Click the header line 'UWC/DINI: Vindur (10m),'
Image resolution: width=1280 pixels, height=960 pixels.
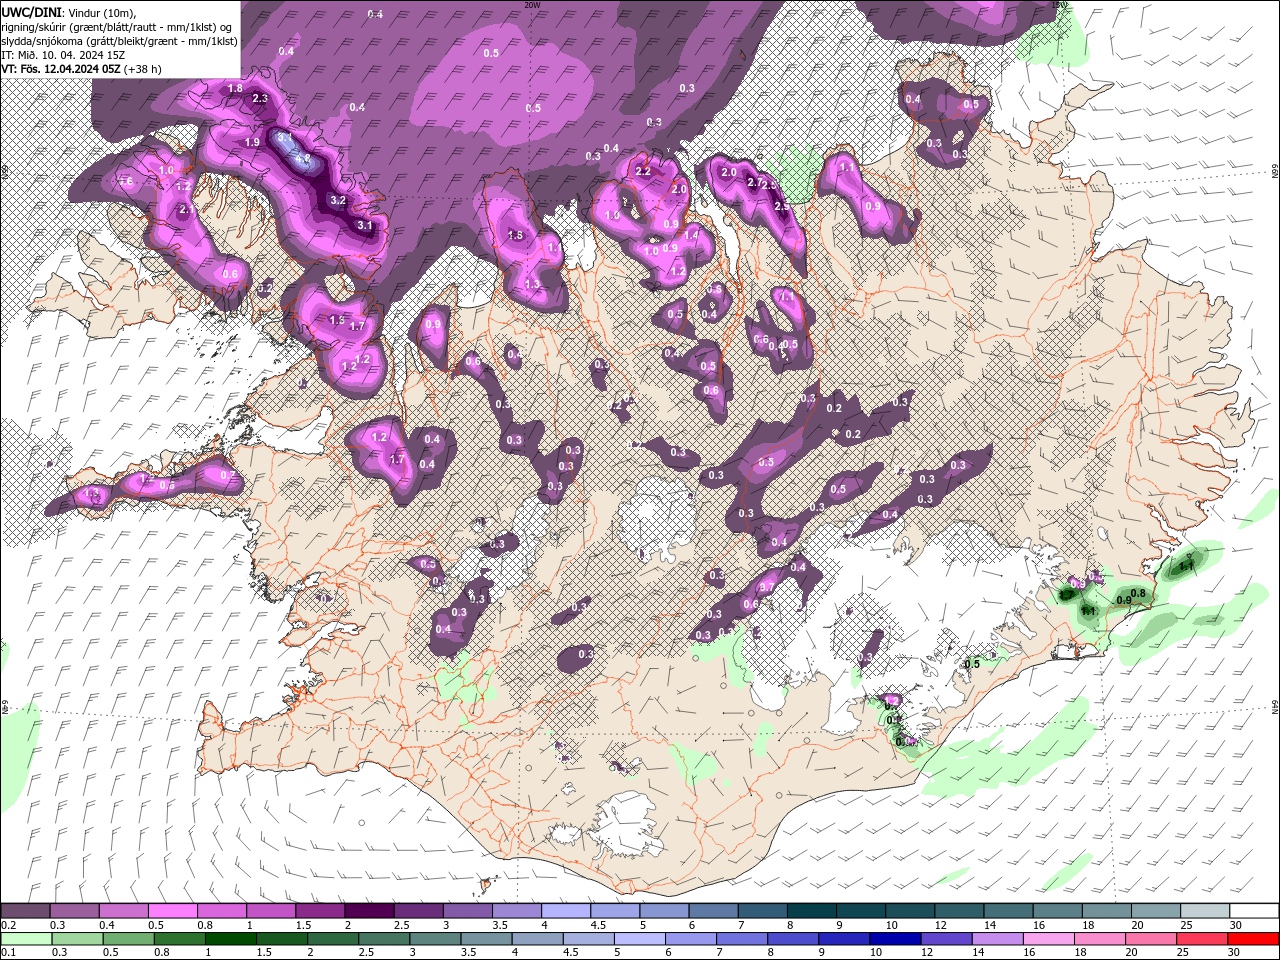[68, 12]
